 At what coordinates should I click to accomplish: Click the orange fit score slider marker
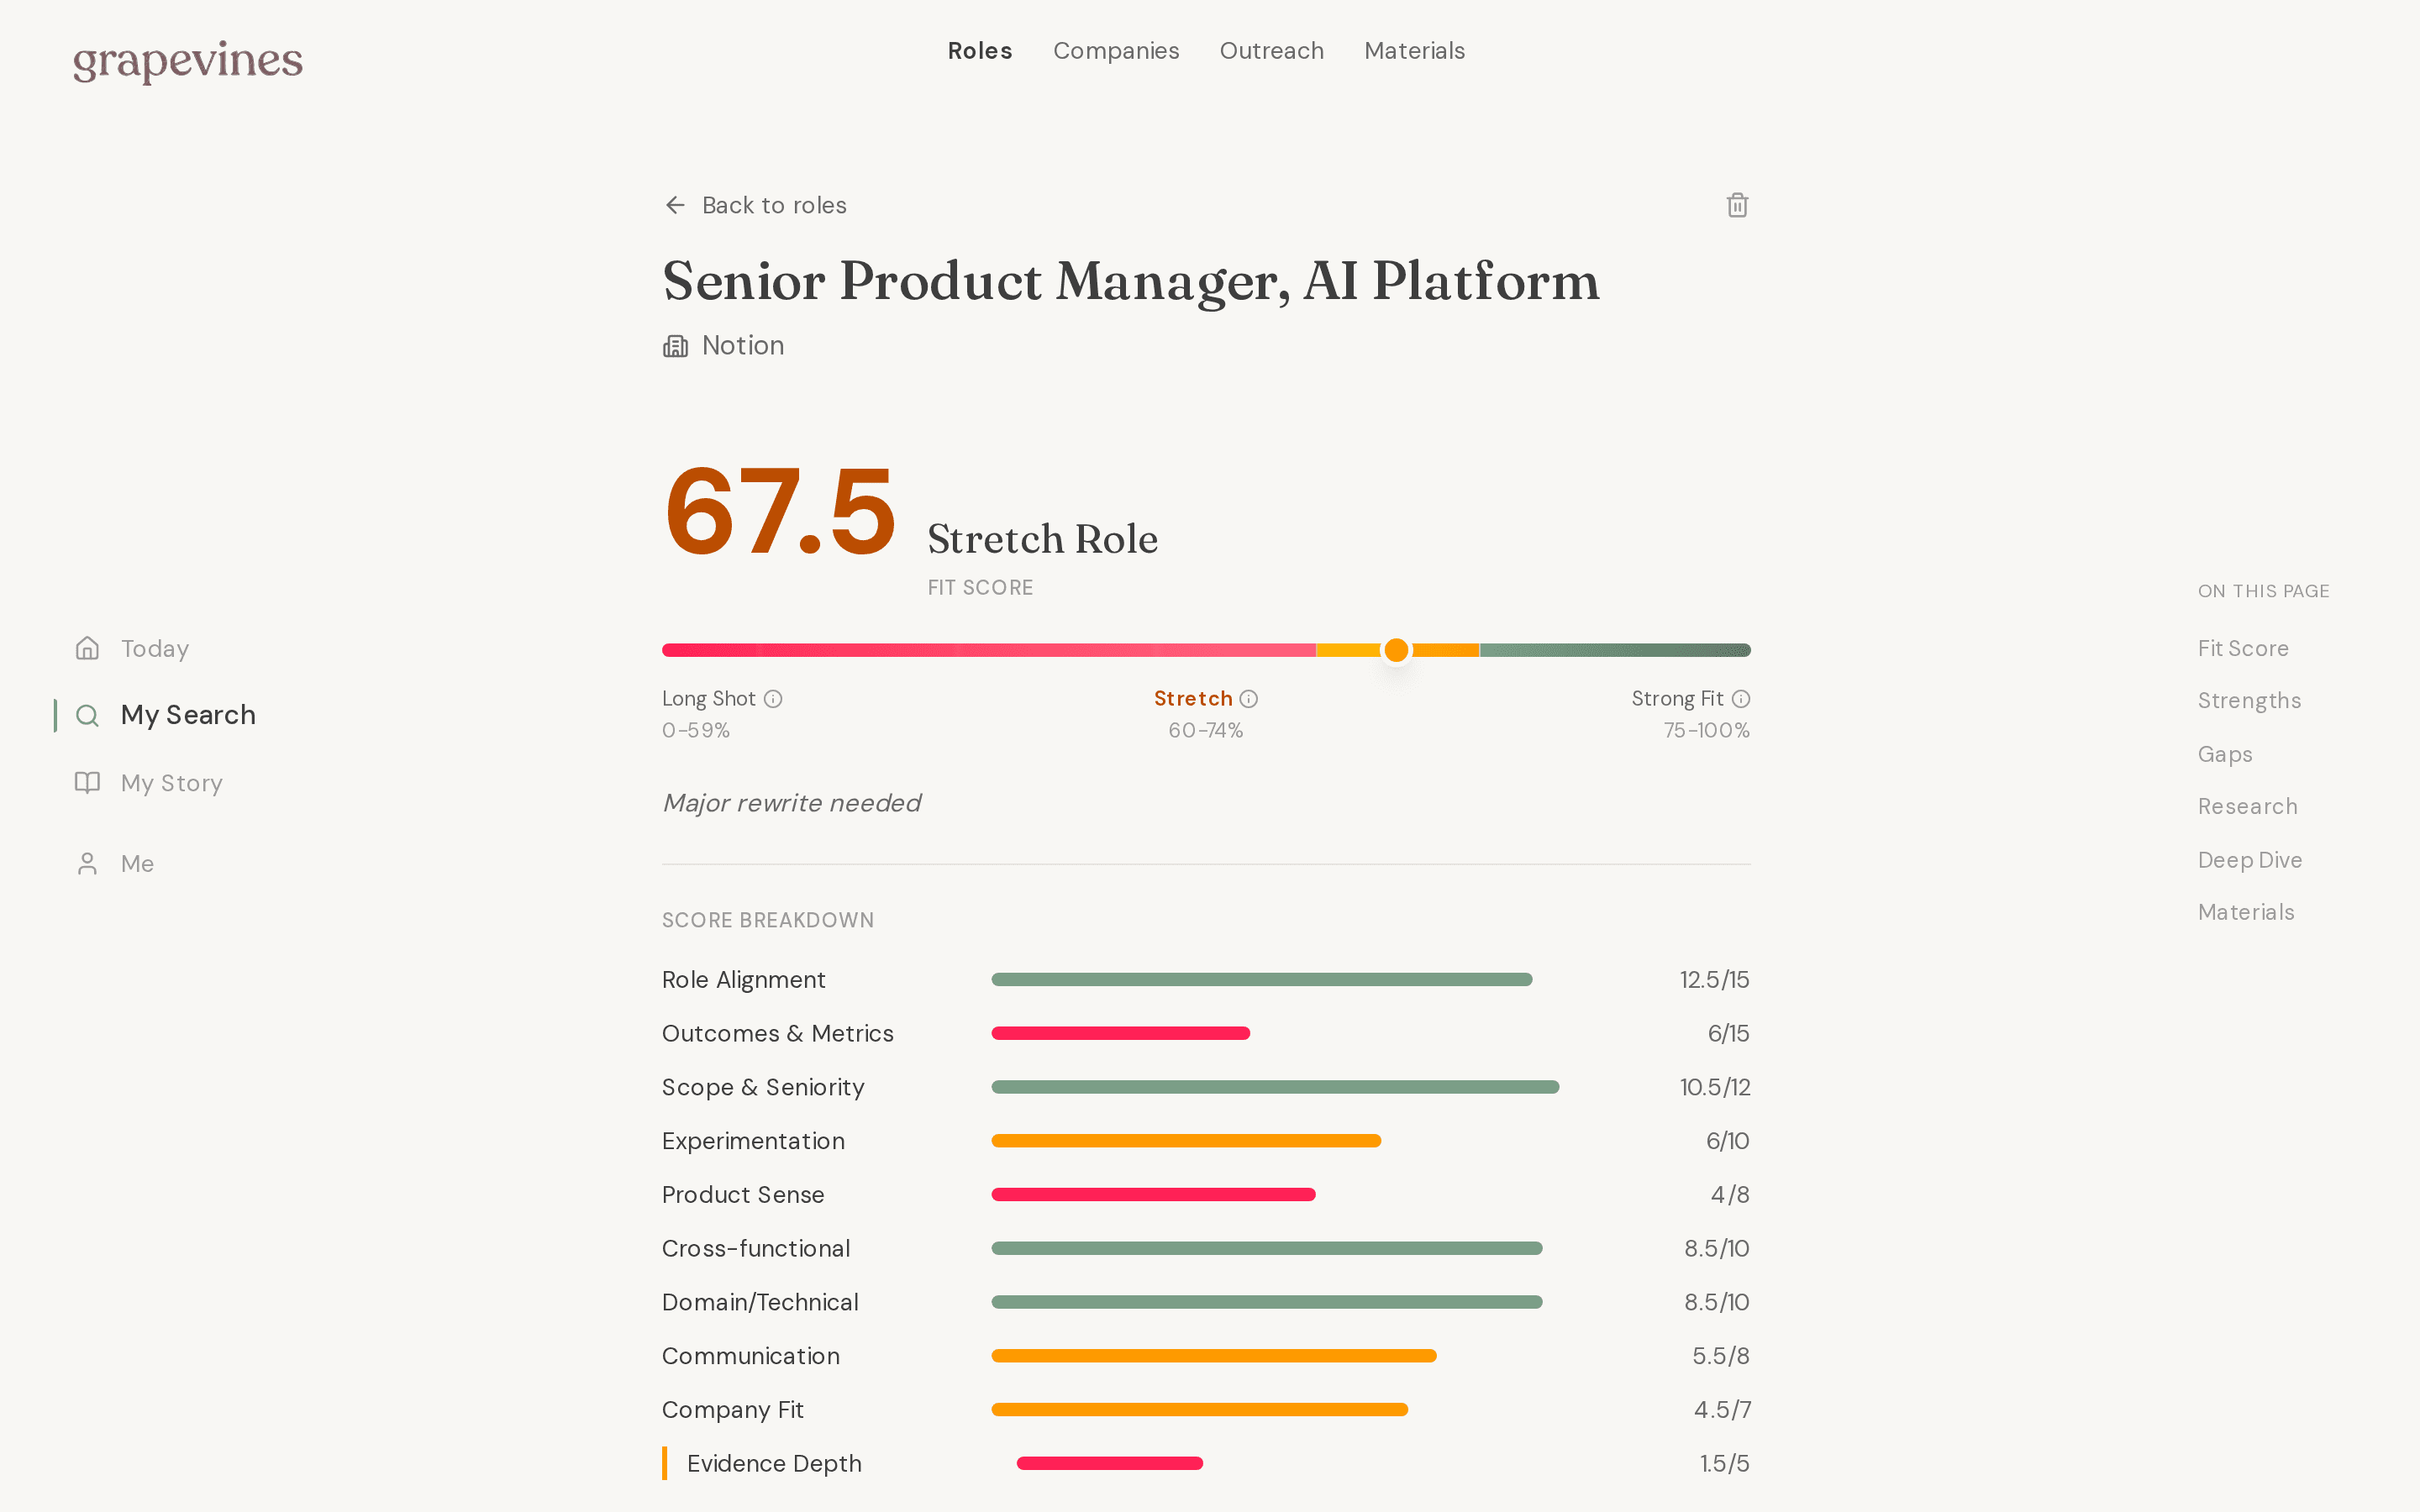1396,649
